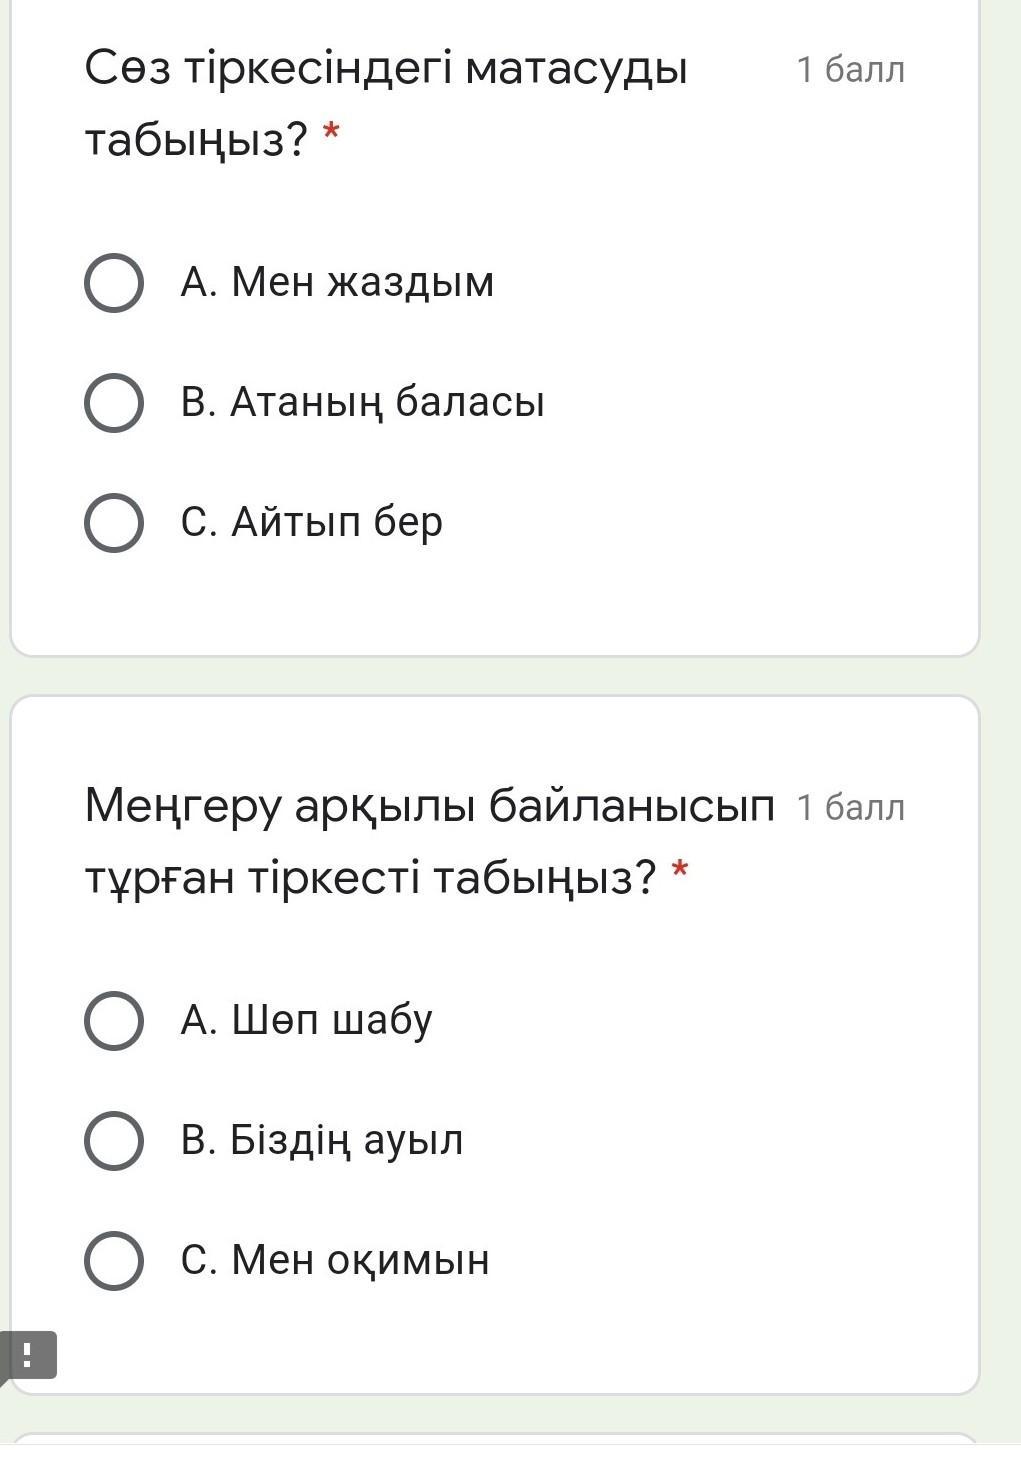Image resolution: width=1021 pixels, height=1459 pixels.
Task: Select the radio circle beside 'Мен жаздым'
Action: tap(113, 283)
